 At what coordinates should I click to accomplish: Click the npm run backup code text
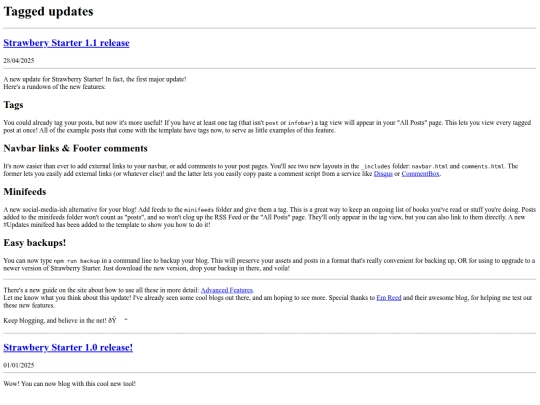(x=77, y=261)
